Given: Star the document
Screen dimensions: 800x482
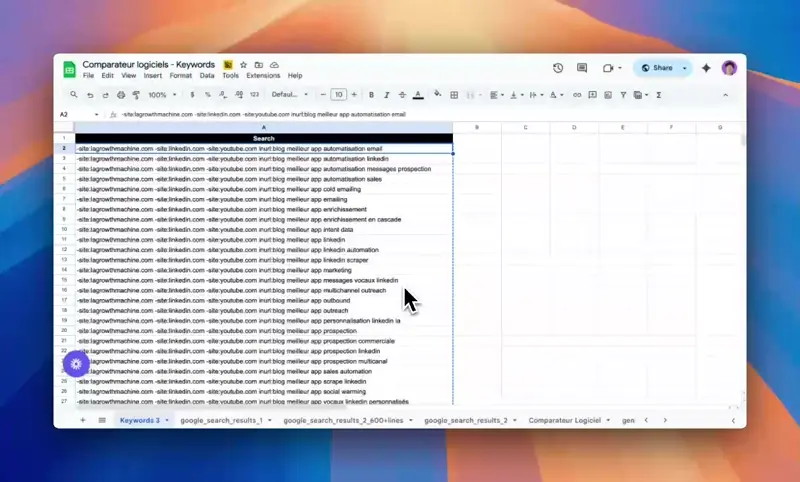Looking at the screenshot, I should pyautogui.click(x=243, y=65).
